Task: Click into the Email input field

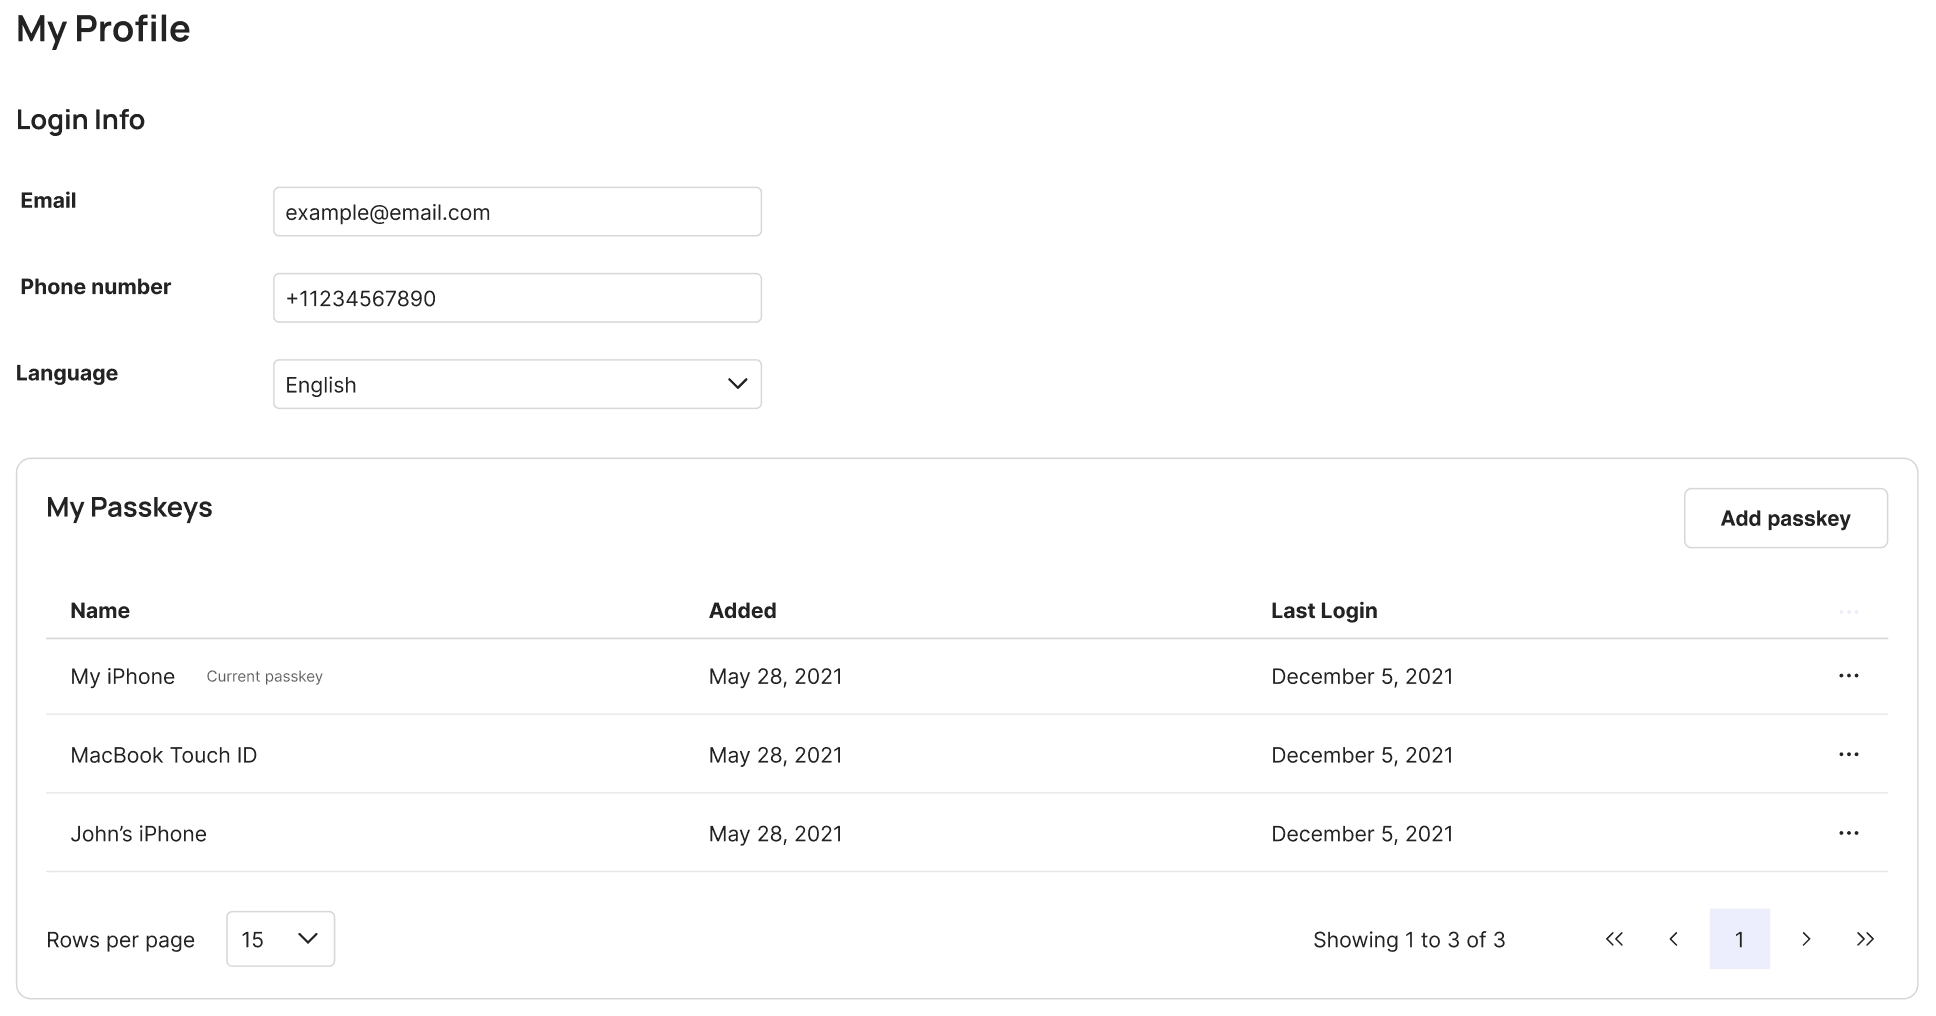Action: [516, 212]
